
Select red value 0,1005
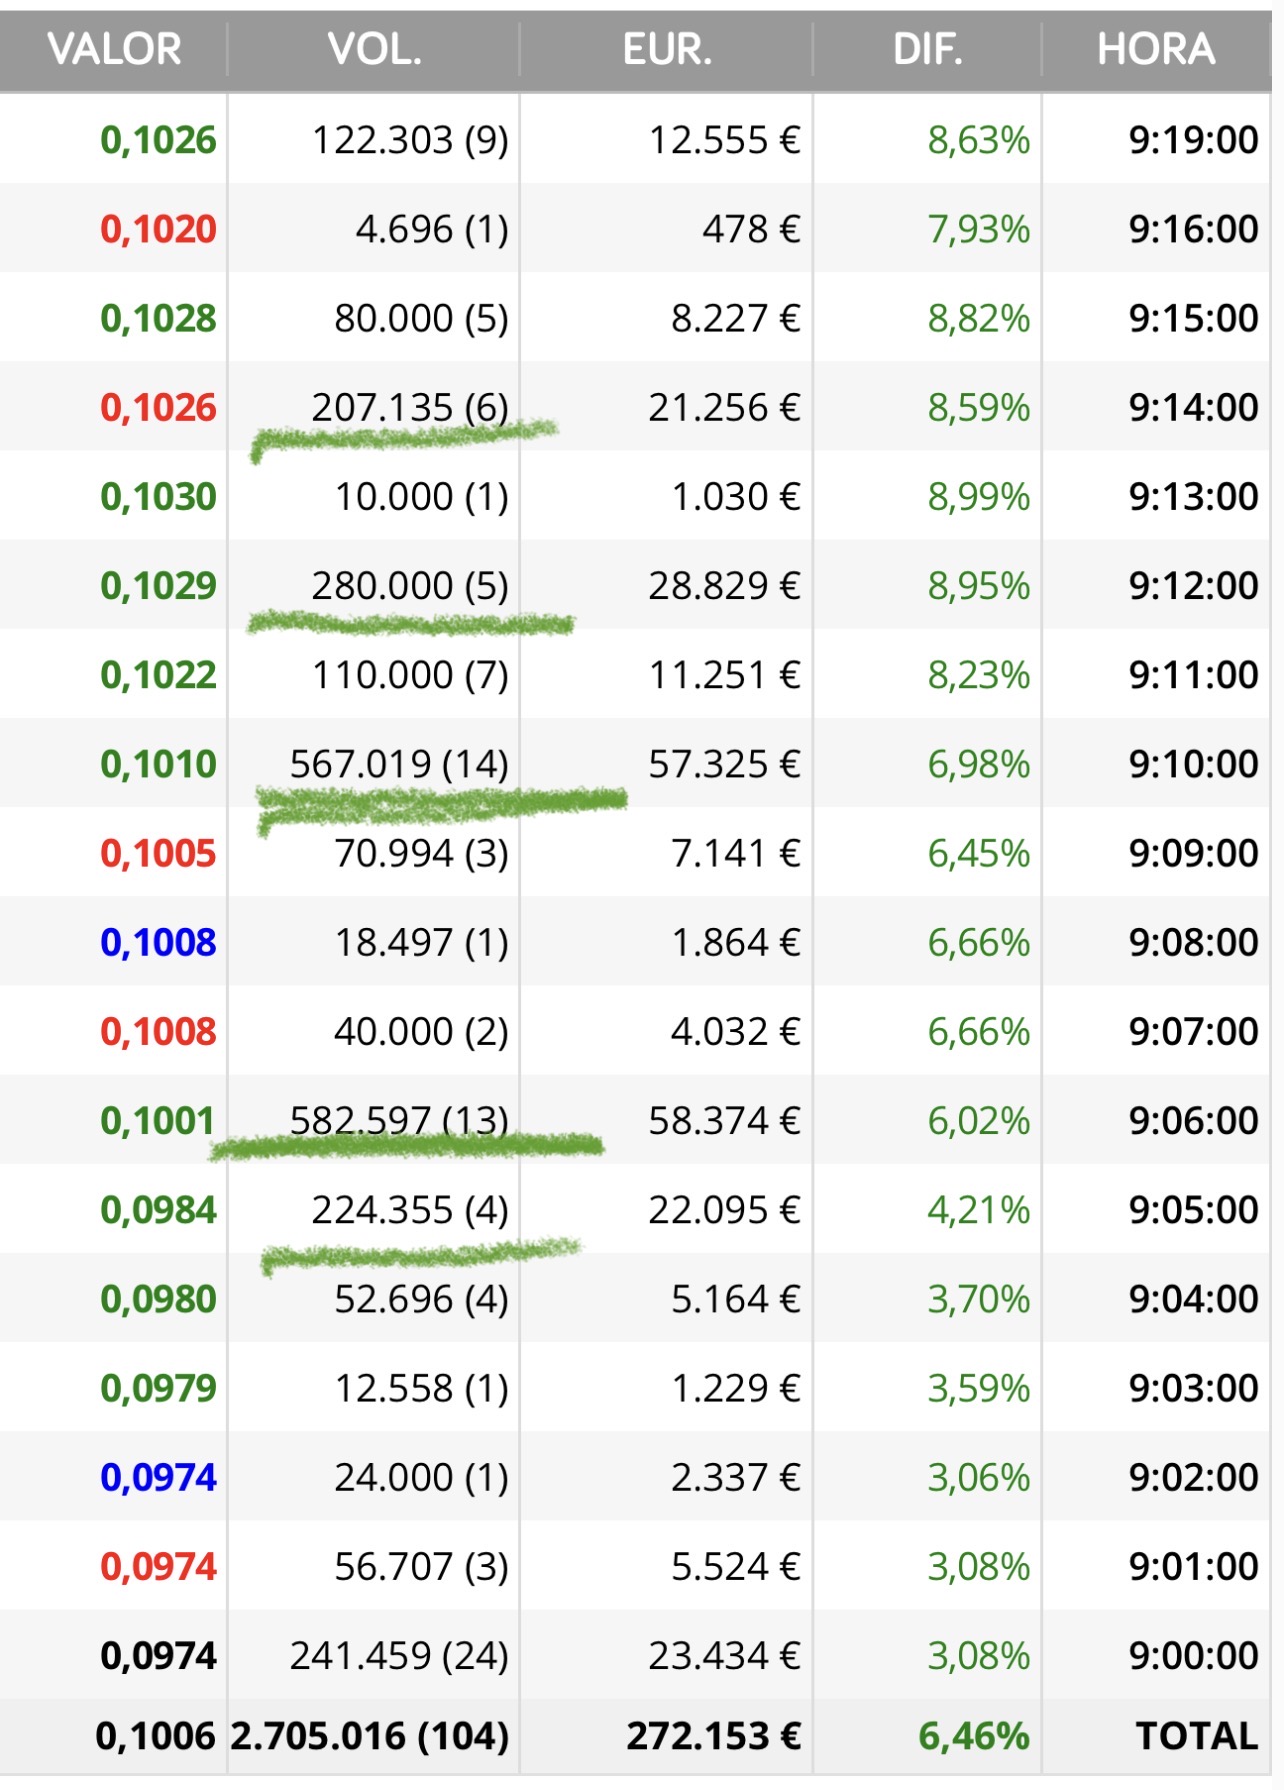158,853
